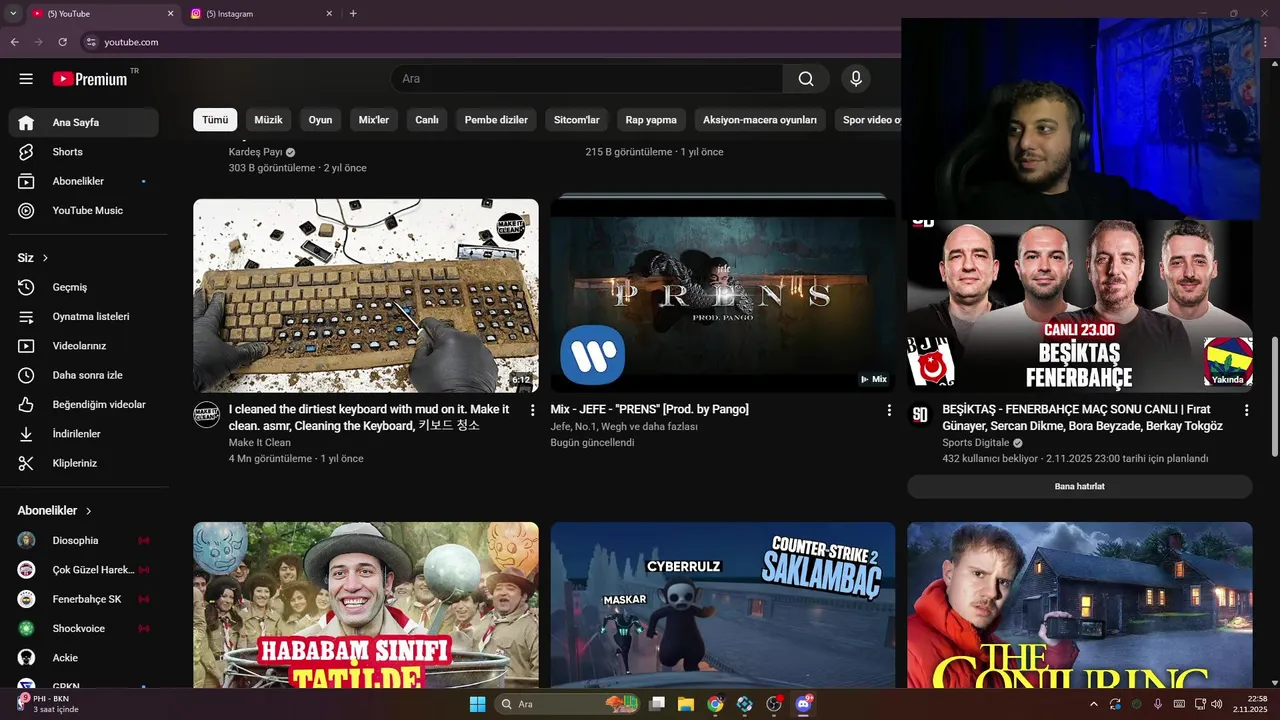This screenshot has height=720, width=1280.
Task: Open Mix - JEFE PRENS title
Action: click(x=649, y=409)
